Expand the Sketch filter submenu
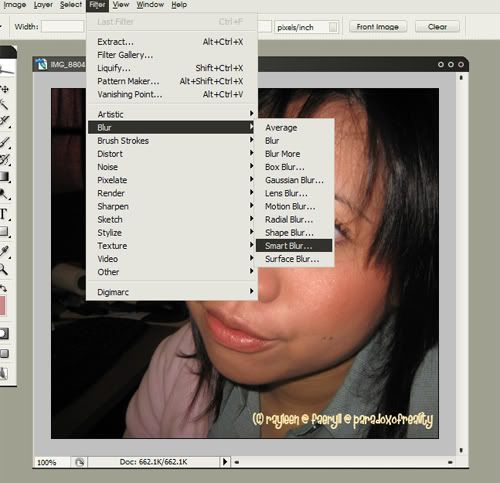 172,219
